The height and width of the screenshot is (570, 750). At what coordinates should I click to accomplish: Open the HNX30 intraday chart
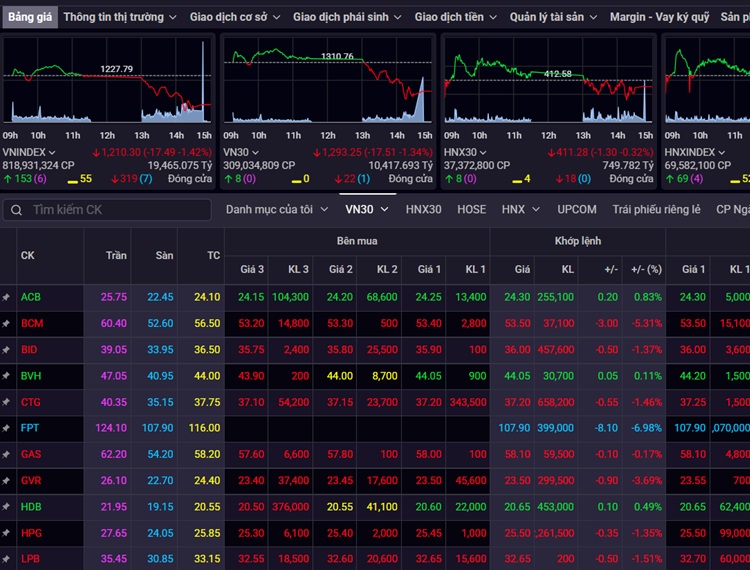point(549,80)
